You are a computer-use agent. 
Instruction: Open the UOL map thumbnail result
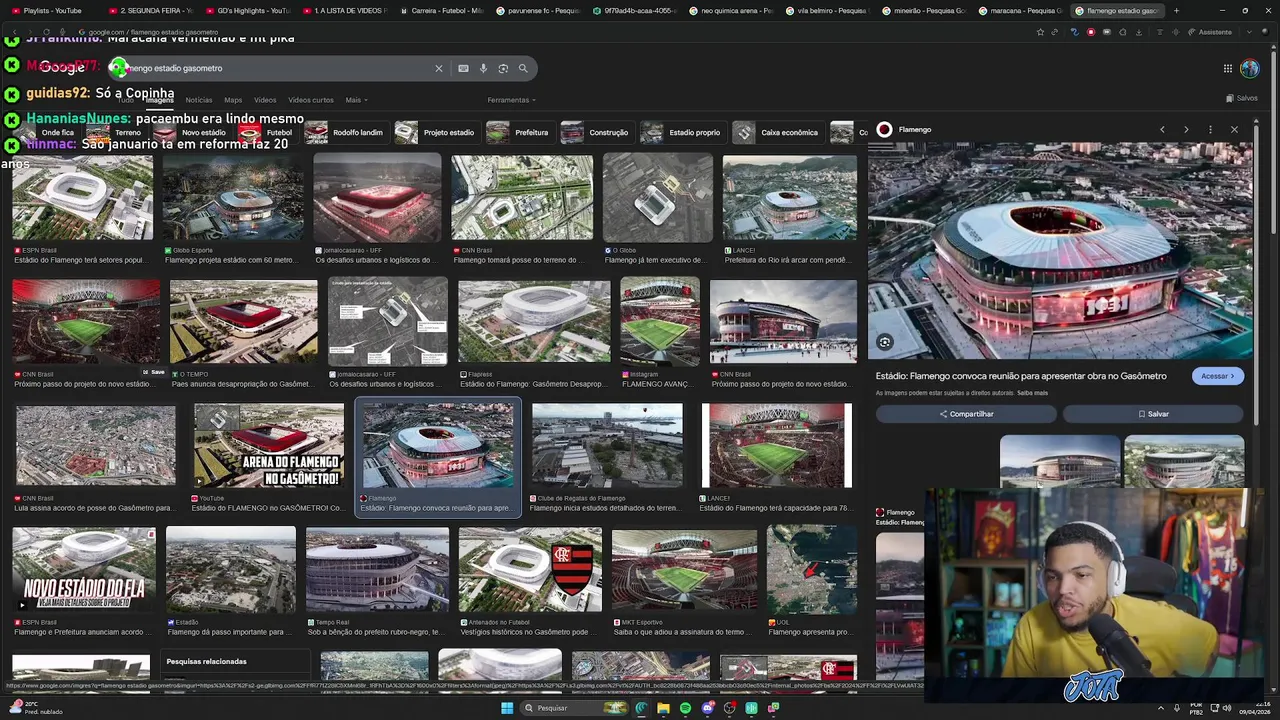pyautogui.click(x=811, y=570)
